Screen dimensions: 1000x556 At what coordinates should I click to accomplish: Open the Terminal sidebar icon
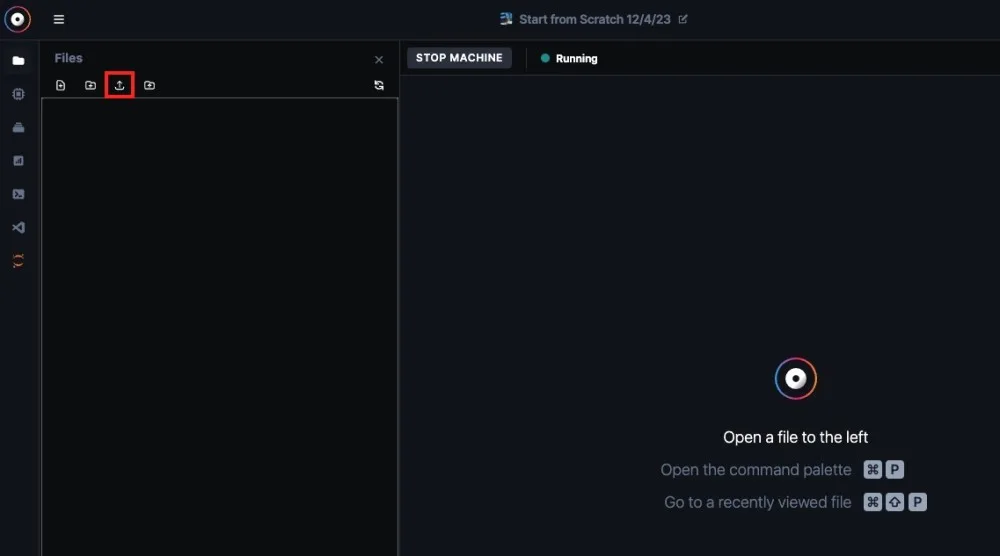click(x=18, y=194)
